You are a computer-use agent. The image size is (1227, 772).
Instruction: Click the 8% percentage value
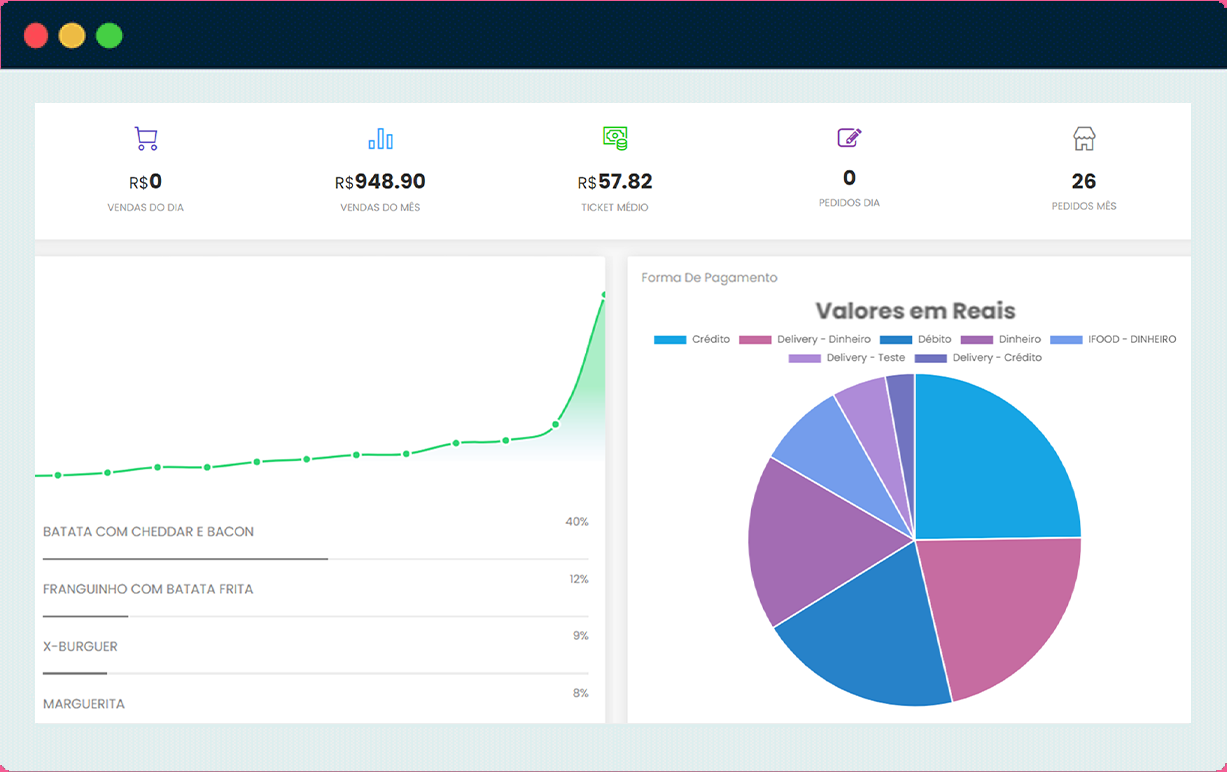pyautogui.click(x=581, y=693)
